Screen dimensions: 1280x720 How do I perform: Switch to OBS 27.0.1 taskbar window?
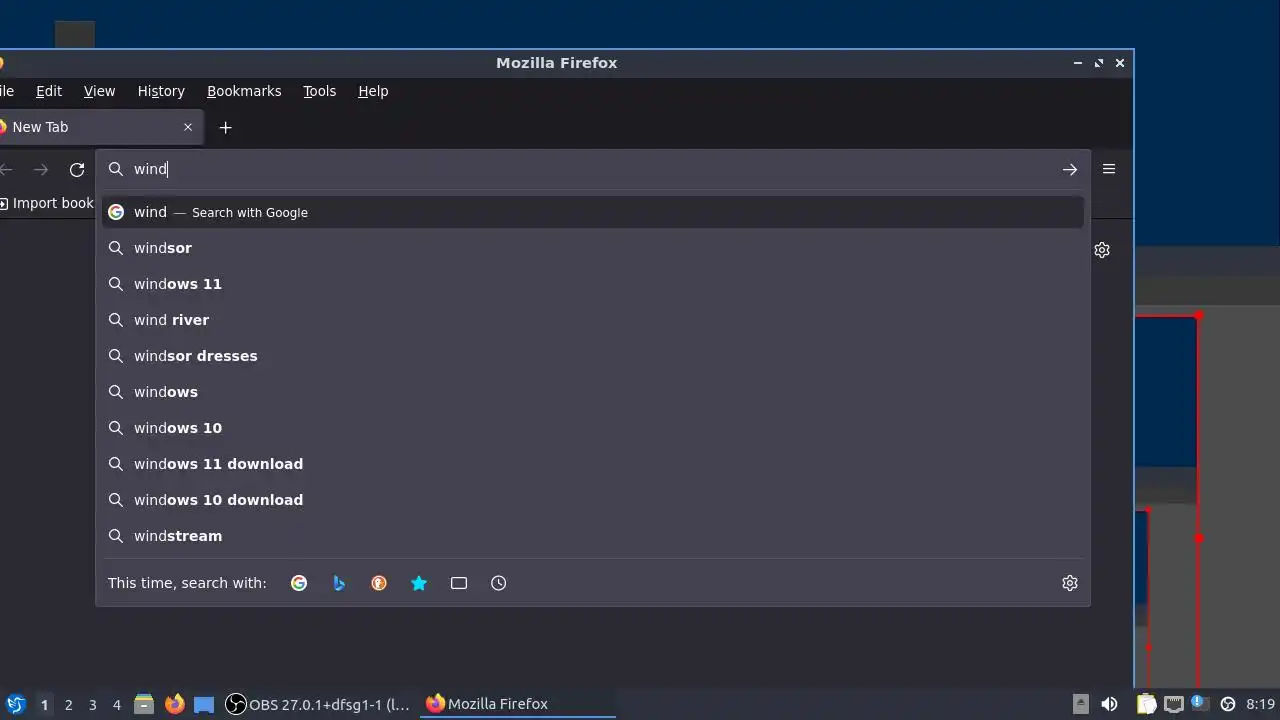pyautogui.click(x=318, y=704)
